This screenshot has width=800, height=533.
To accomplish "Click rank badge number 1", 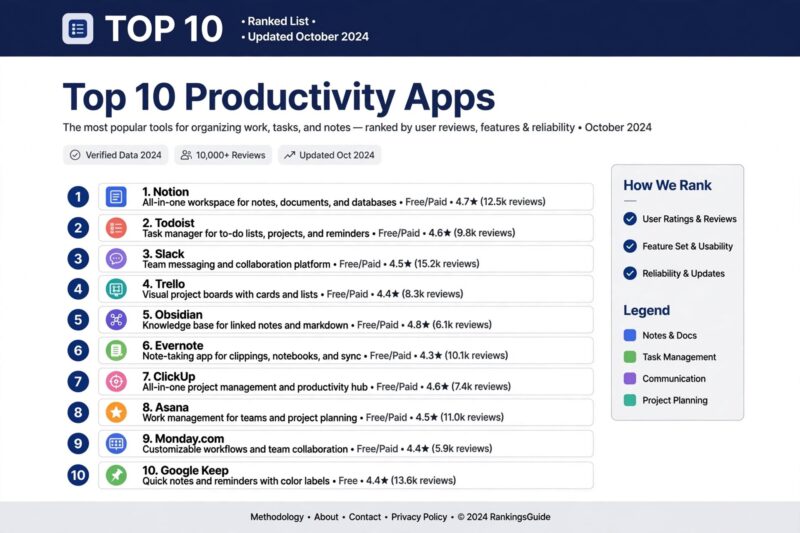I will coord(78,197).
